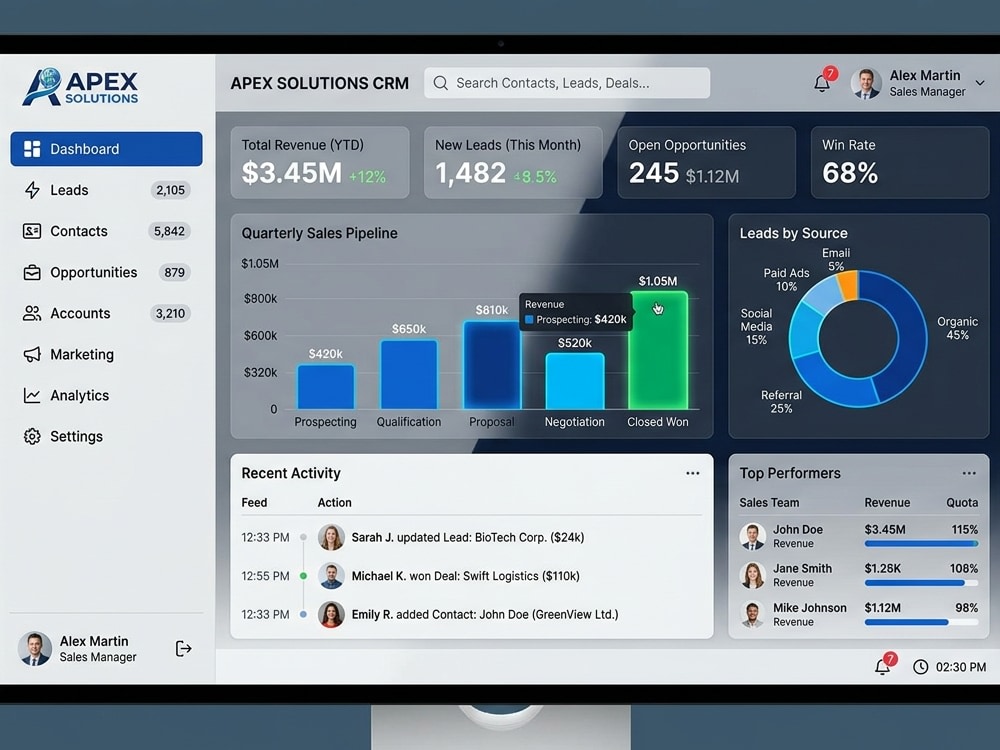The height and width of the screenshot is (750, 1000).
Task: Click Sarah J. avatar in Recent Activity
Action: click(331, 538)
